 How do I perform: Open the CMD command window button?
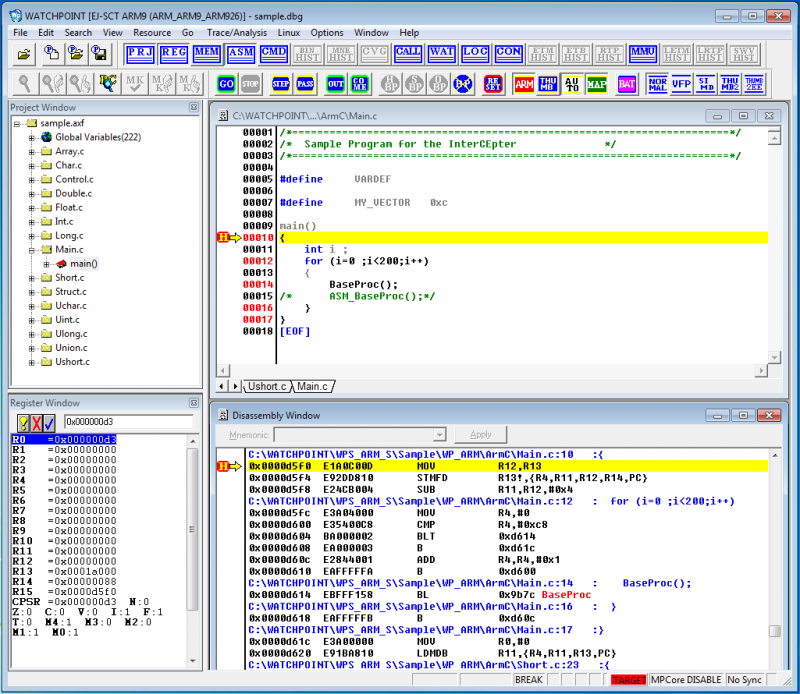pyautogui.click(x=274, y=54)
